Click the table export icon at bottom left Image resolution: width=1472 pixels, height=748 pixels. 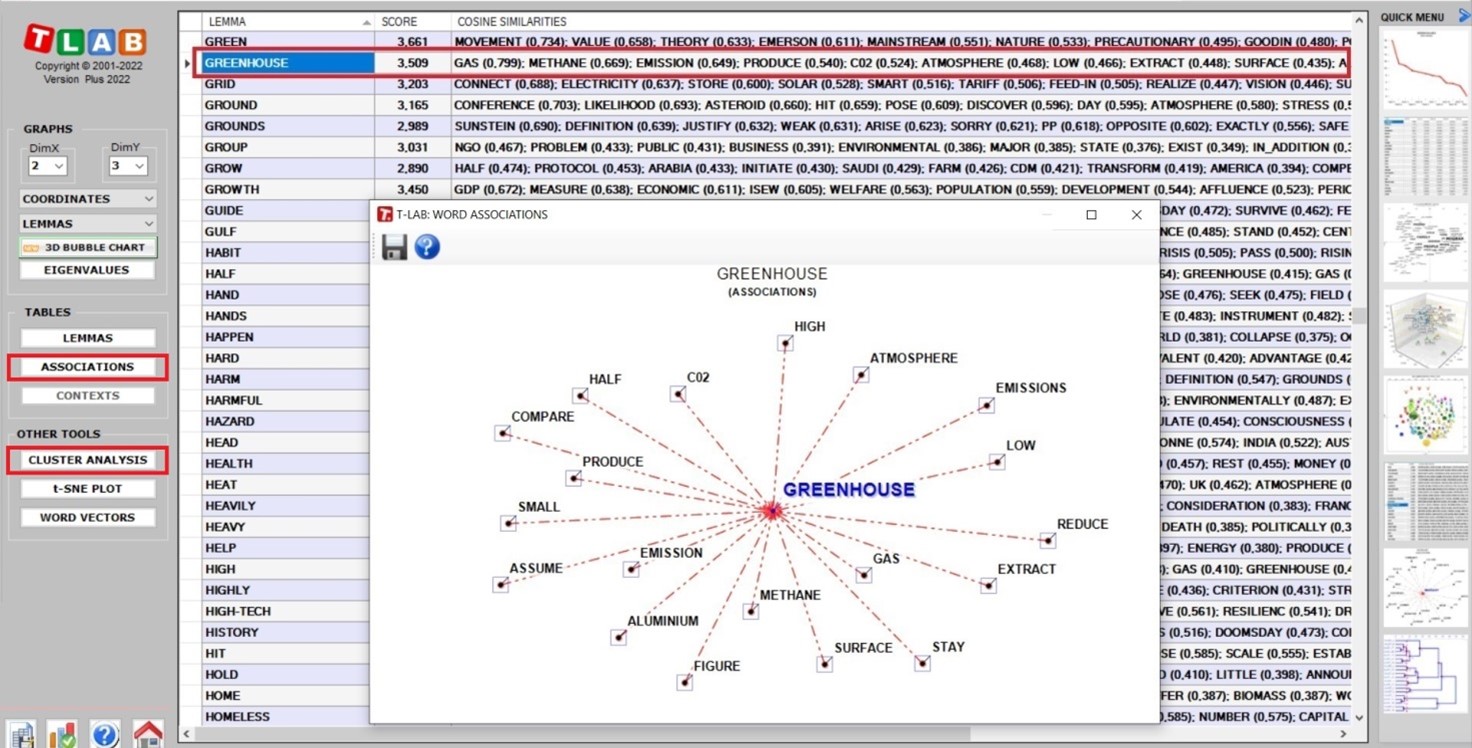click(21, 735)
